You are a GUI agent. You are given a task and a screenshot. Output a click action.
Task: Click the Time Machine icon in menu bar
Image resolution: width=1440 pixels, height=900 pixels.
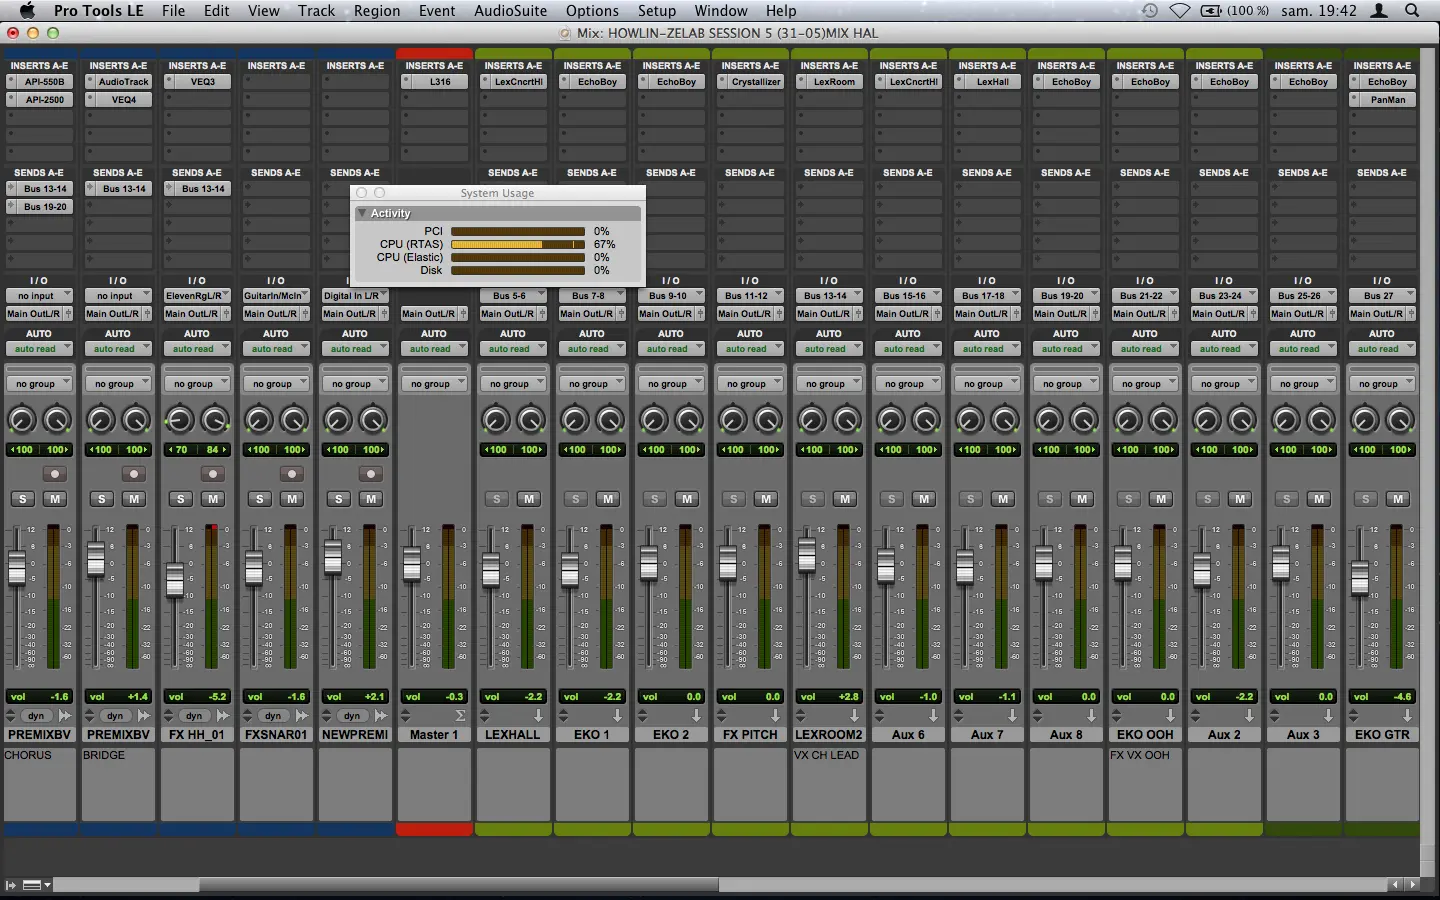click(1150, 11)
